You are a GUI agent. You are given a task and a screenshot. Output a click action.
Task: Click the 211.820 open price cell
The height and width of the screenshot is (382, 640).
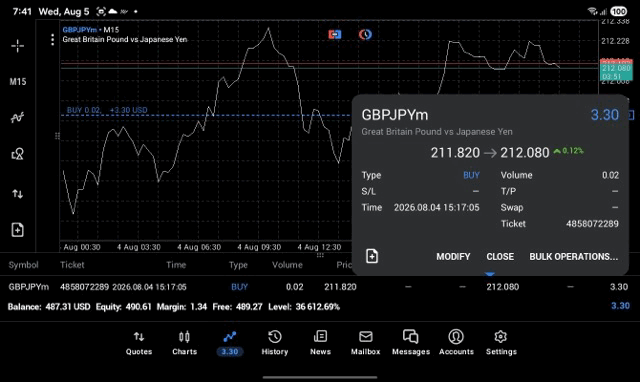(340, 287)
